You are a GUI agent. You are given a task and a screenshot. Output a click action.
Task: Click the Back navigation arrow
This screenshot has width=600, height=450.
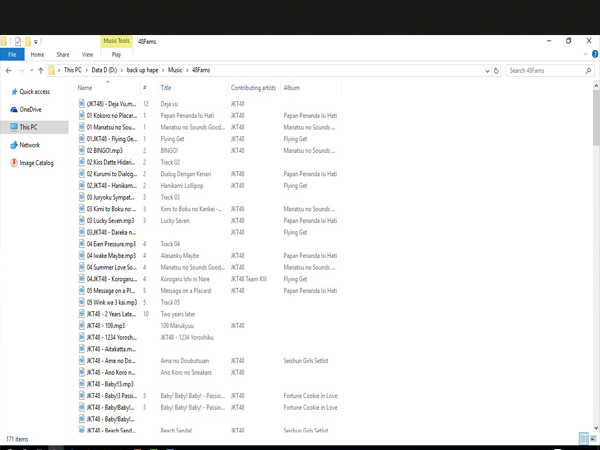(8, 70)
